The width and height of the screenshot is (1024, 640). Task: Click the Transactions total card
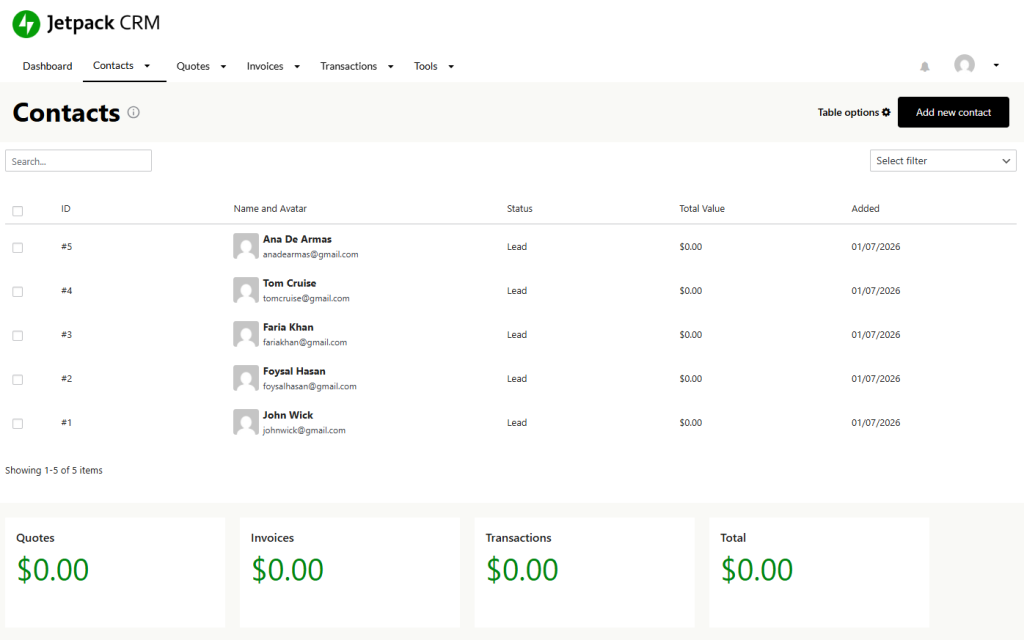pos(584,573)
